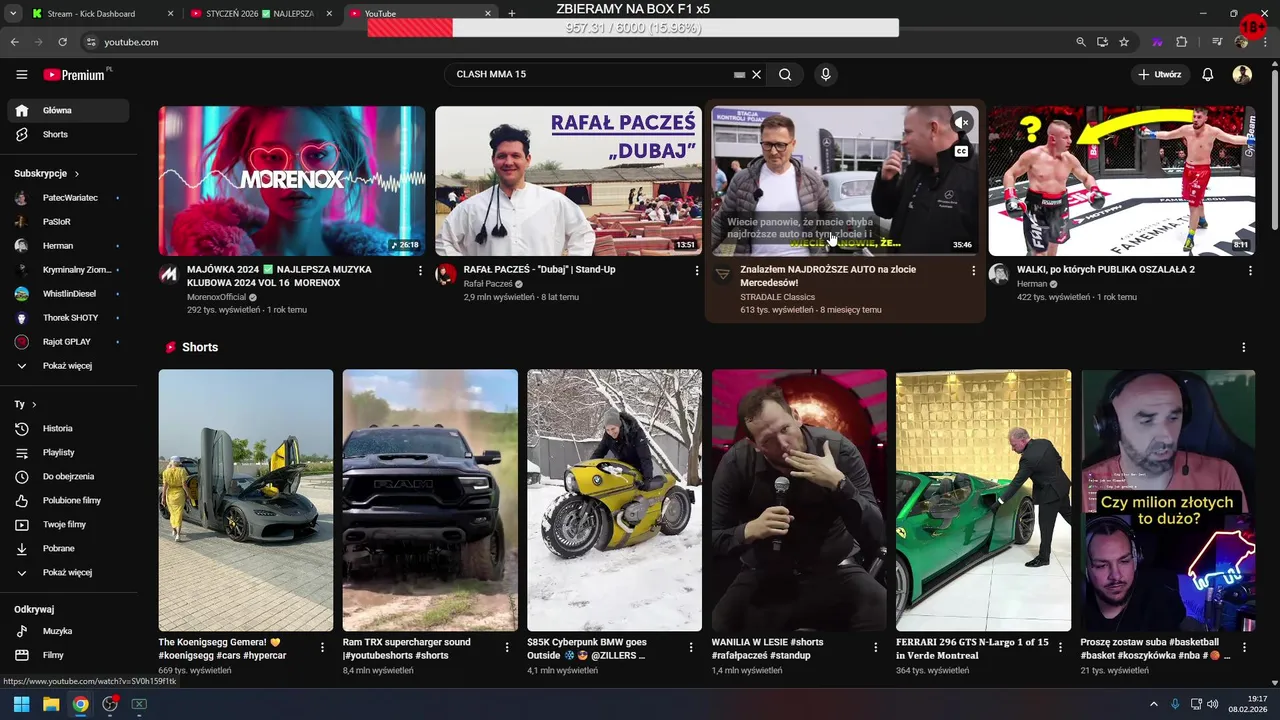Reload the page in Chrome
1280x720 pixels.
[x=62, y=42]
